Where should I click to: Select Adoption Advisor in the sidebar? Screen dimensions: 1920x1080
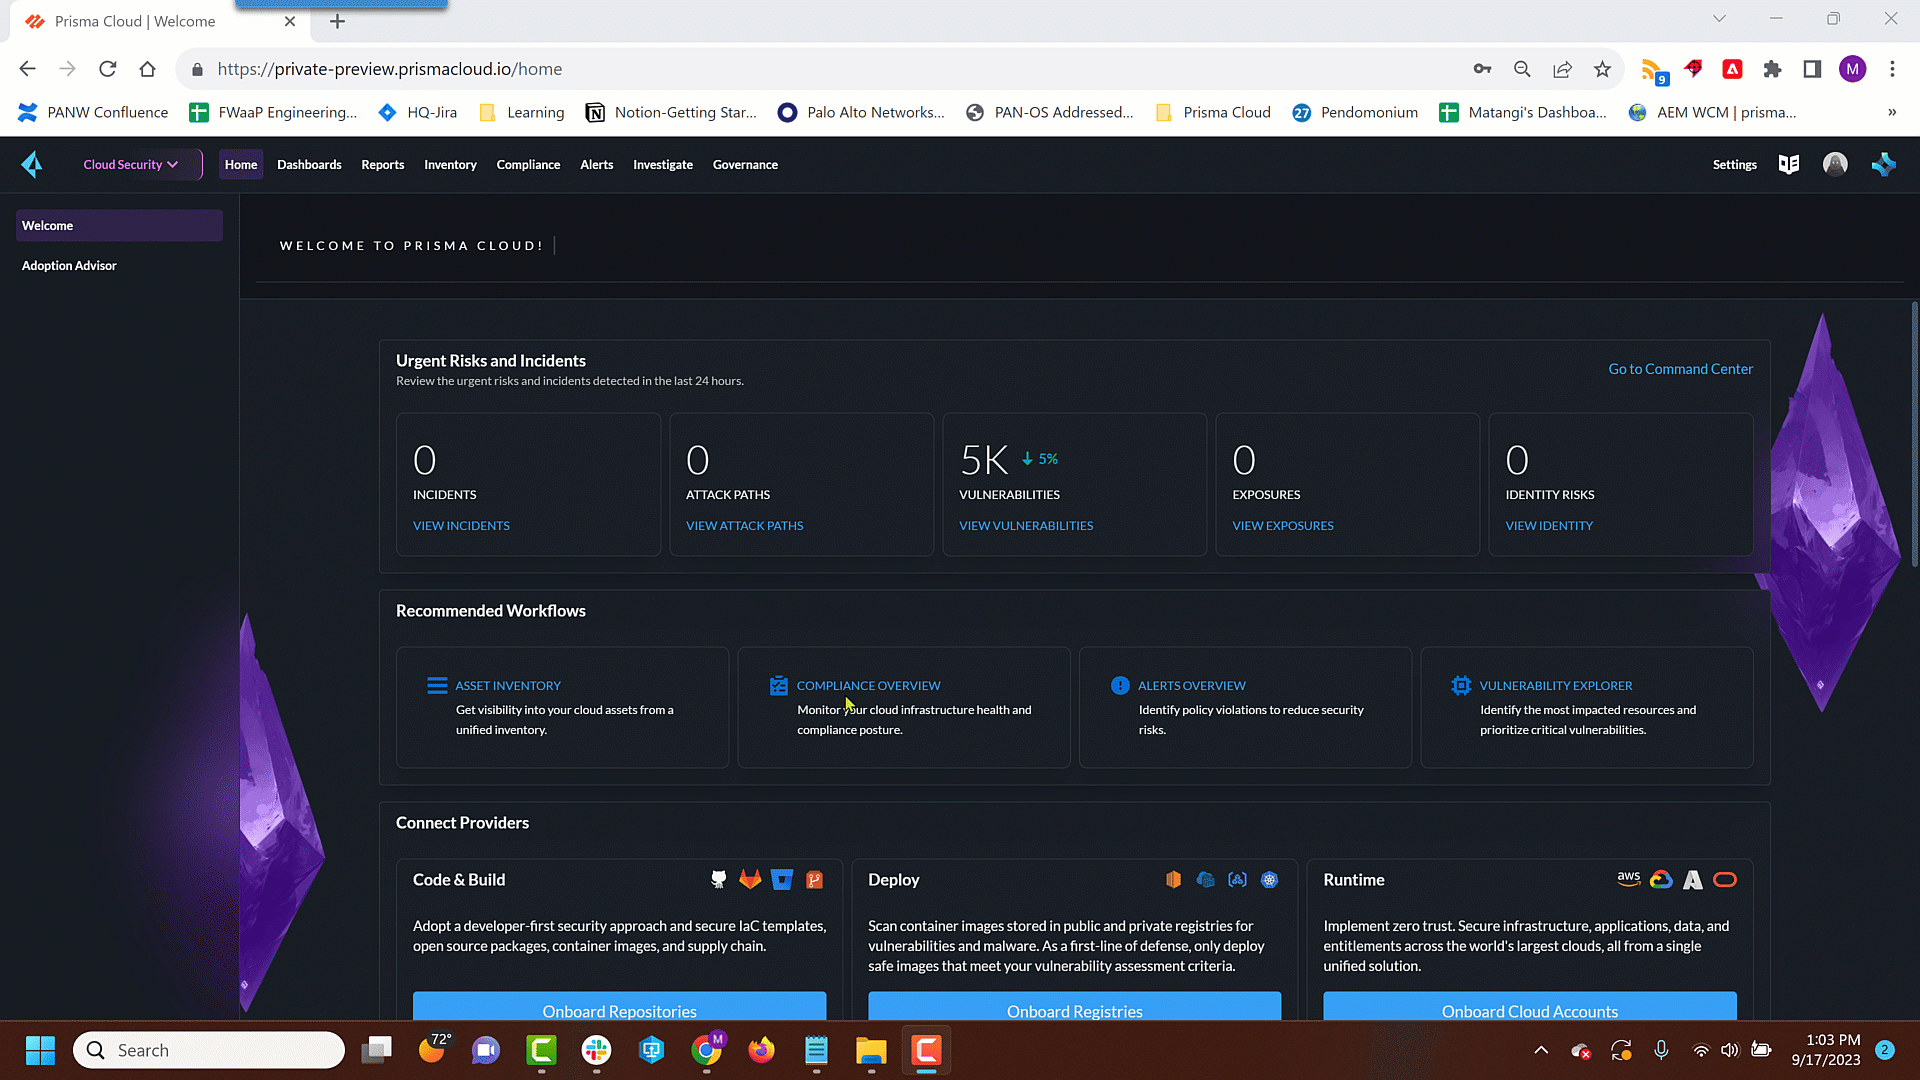(69, 266)
